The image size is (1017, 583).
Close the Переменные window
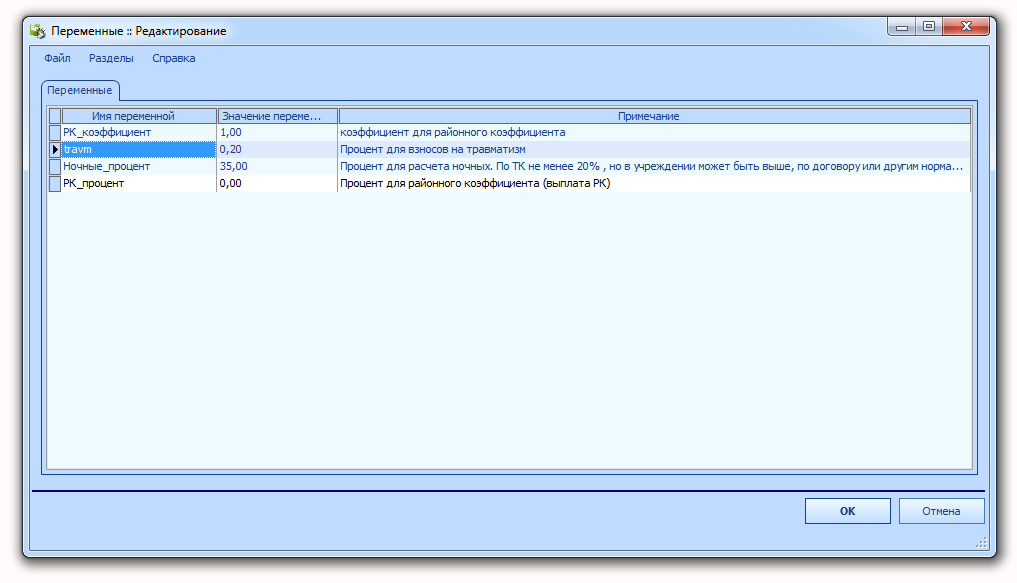pyautogui.click(x=966, y=27)
